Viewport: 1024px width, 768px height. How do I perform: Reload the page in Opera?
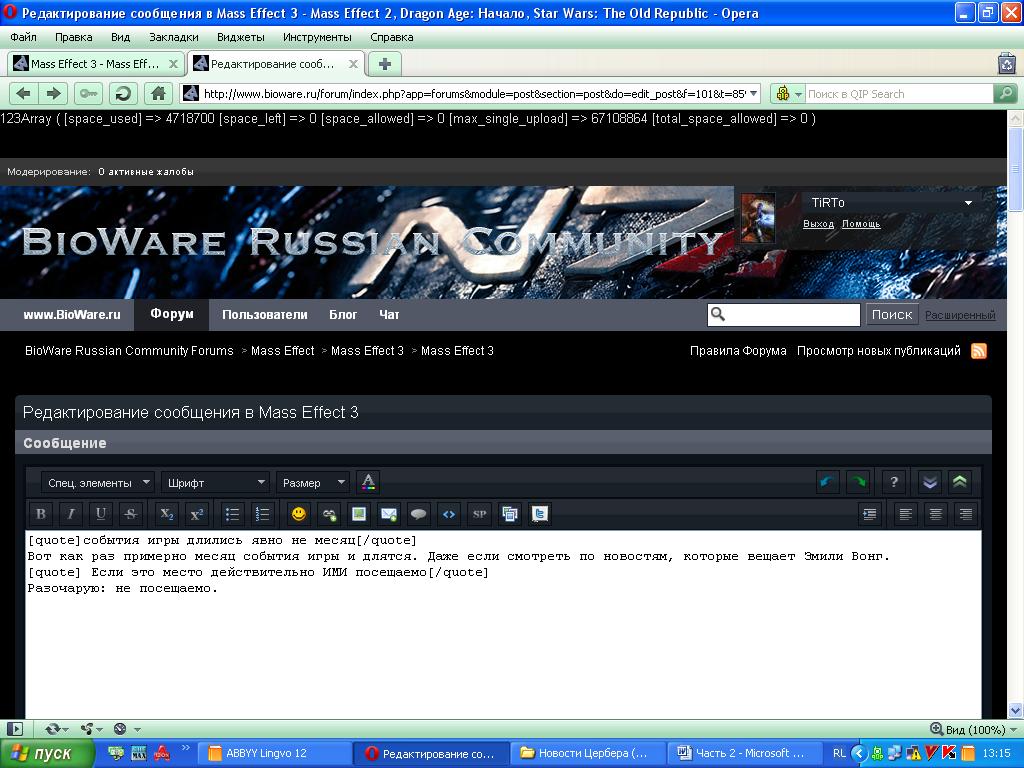click(123, 93)
